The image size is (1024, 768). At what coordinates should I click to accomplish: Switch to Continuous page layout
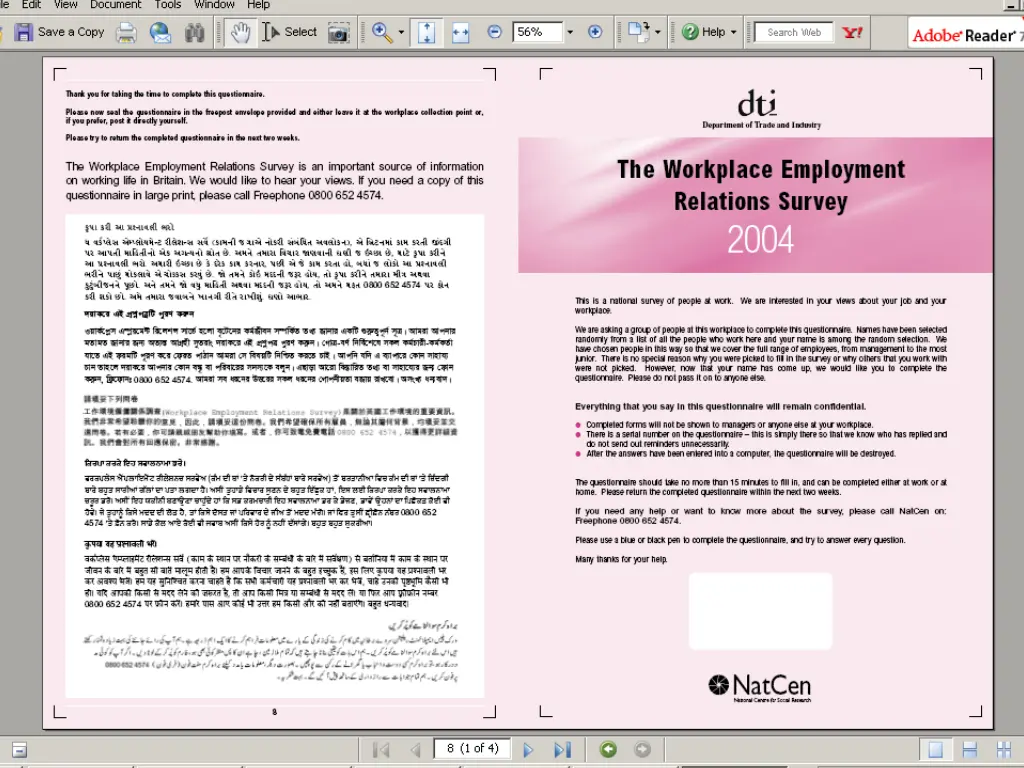970,750
